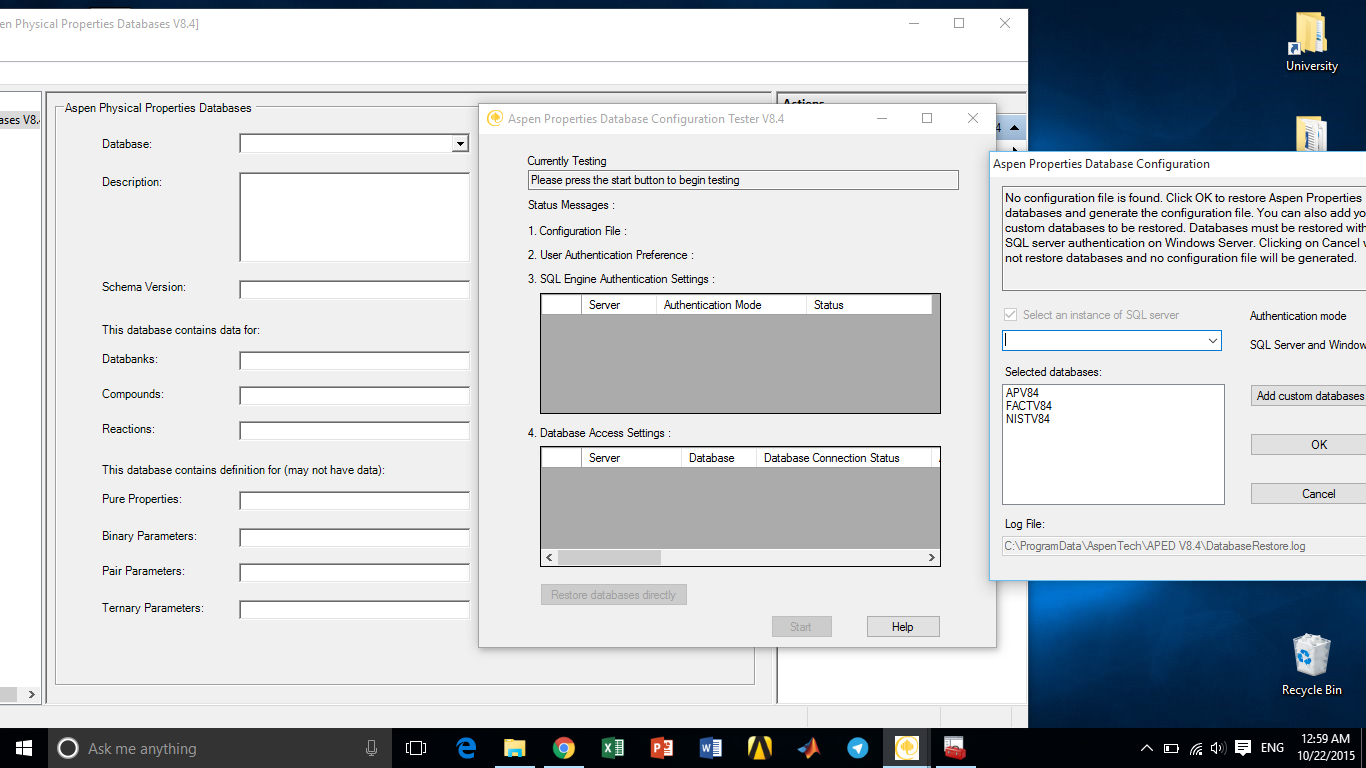Click the Aspen Tester window title icon
This screenshot has height=768, width=1366.
[x=495, y=118]
